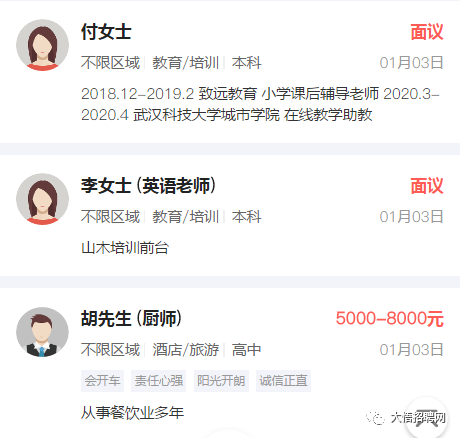The image size is (460, 438).
Task: Click the 5000-8000元 salary label
Action: click(390, 319)
